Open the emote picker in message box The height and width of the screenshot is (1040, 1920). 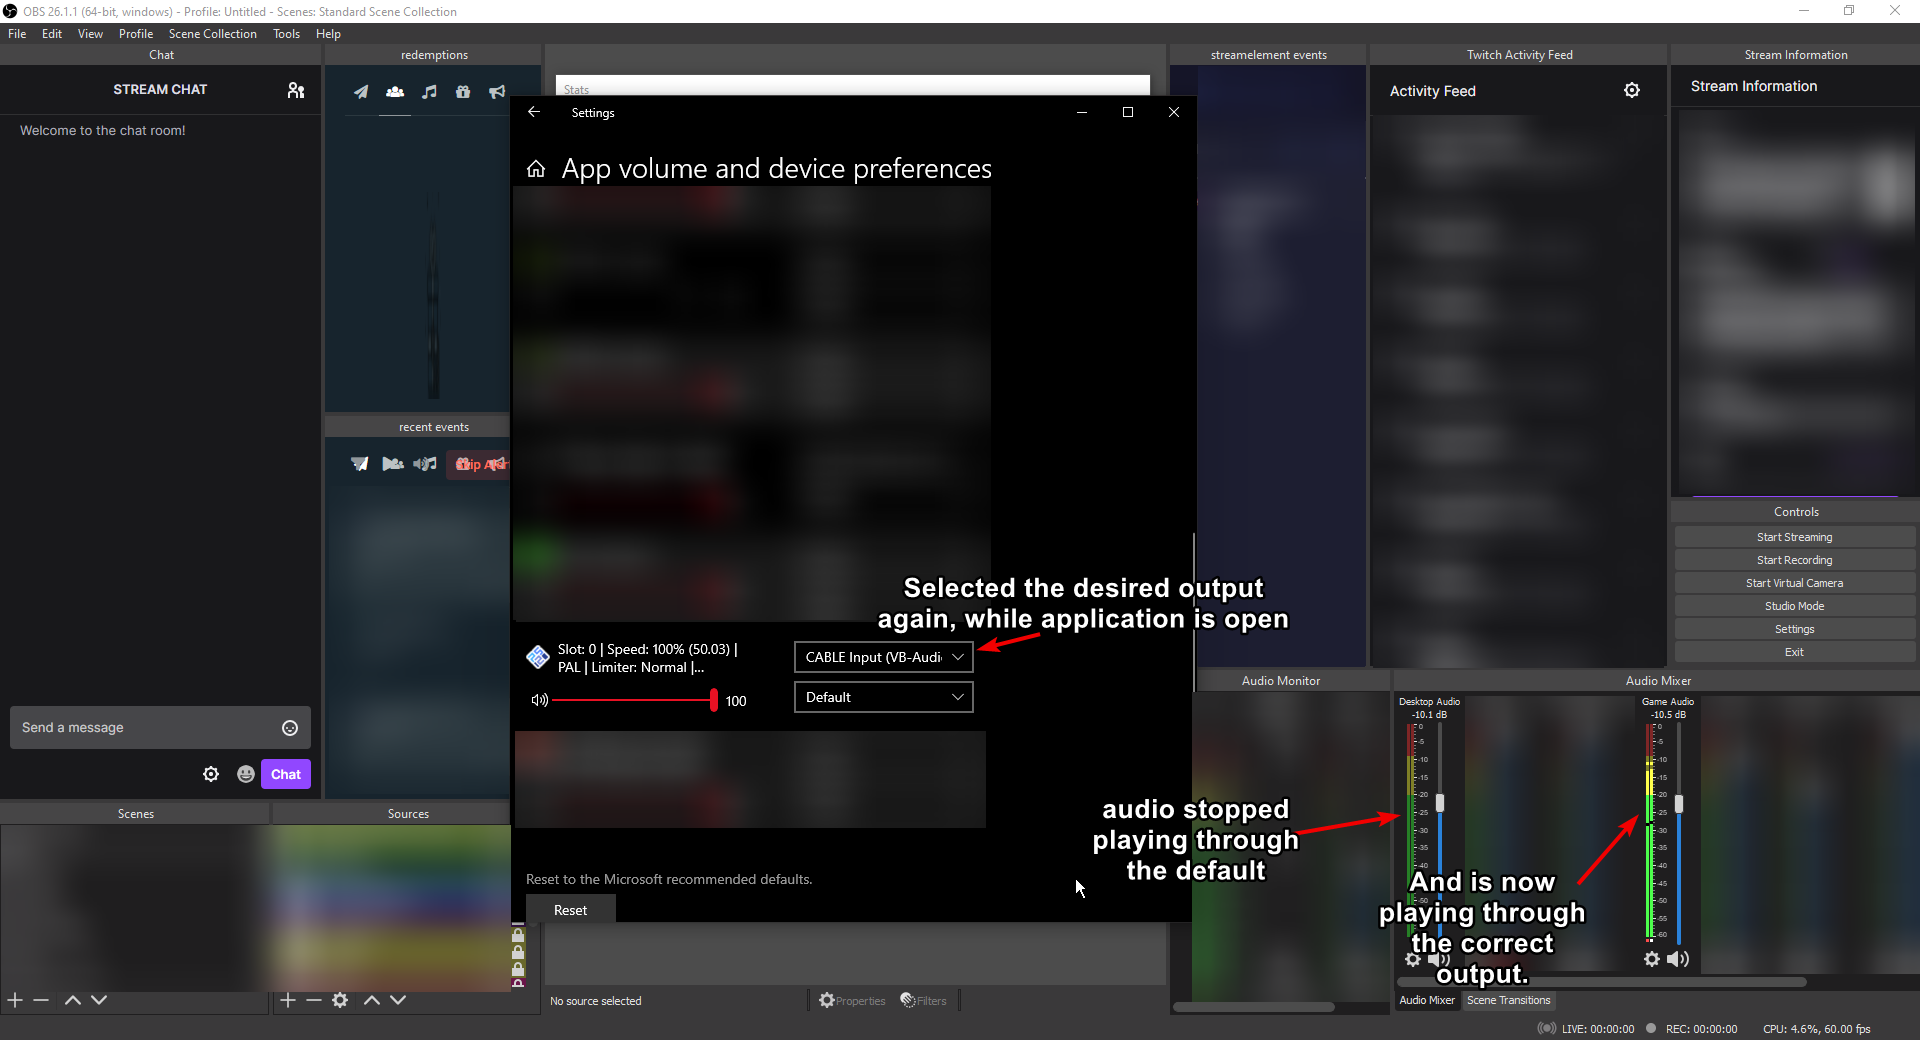tap(290, 728)
